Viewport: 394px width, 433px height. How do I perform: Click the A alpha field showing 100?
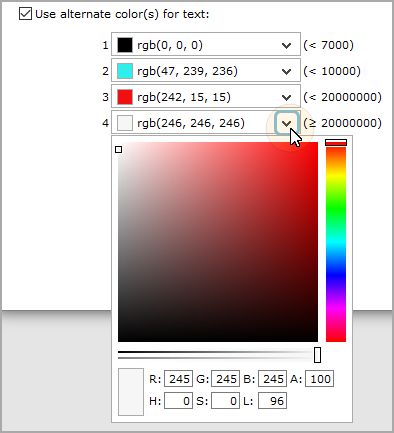pyautogui.click(x=319, y=379)
